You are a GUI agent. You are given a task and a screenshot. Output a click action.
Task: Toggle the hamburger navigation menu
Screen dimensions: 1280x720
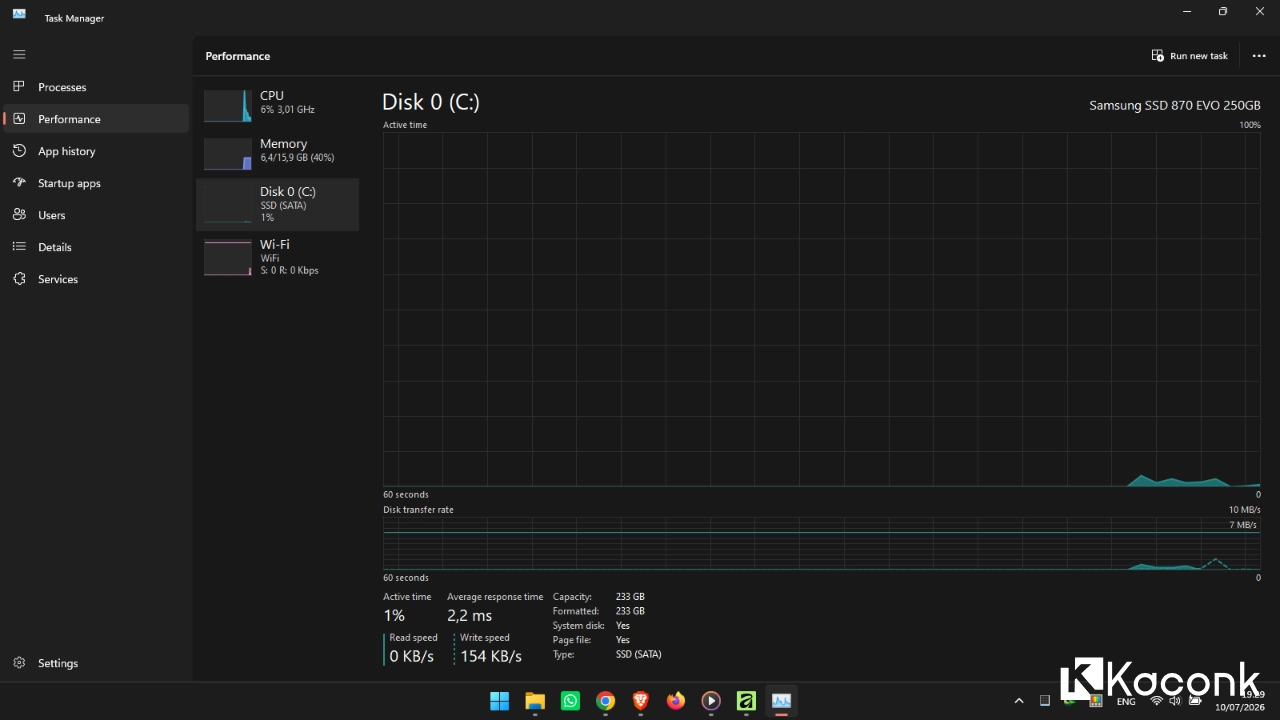(19, 54)
